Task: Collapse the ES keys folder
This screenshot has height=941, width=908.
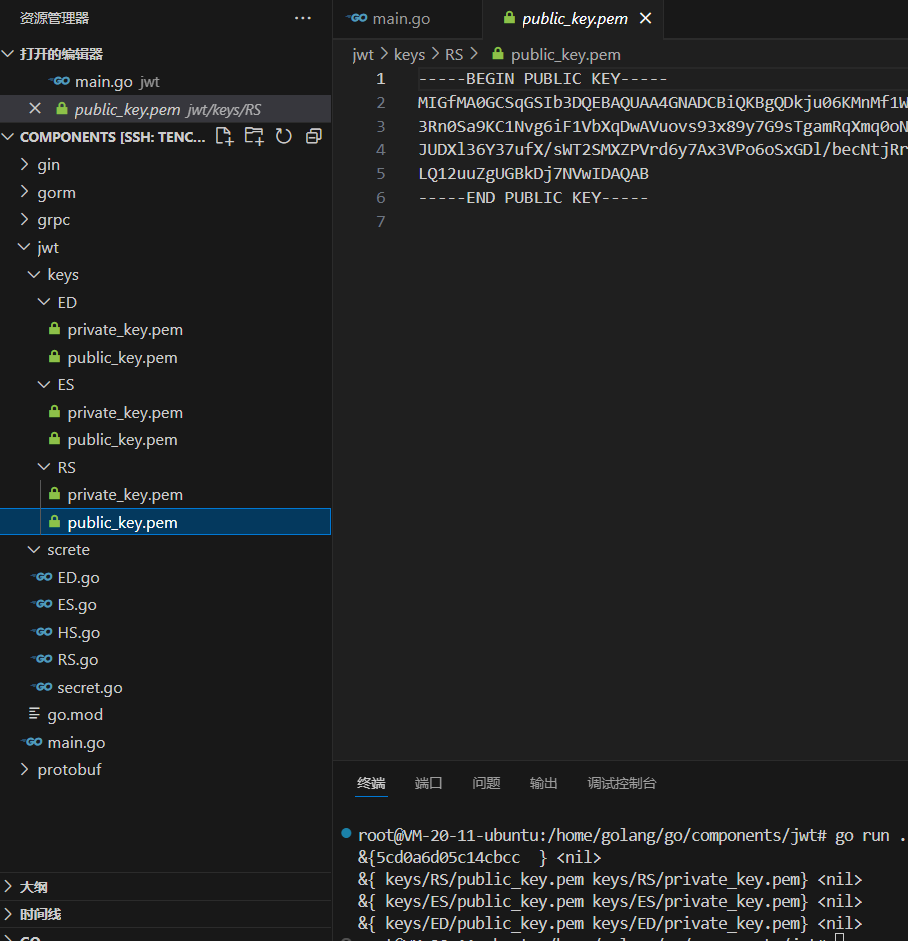Action: 44,385
